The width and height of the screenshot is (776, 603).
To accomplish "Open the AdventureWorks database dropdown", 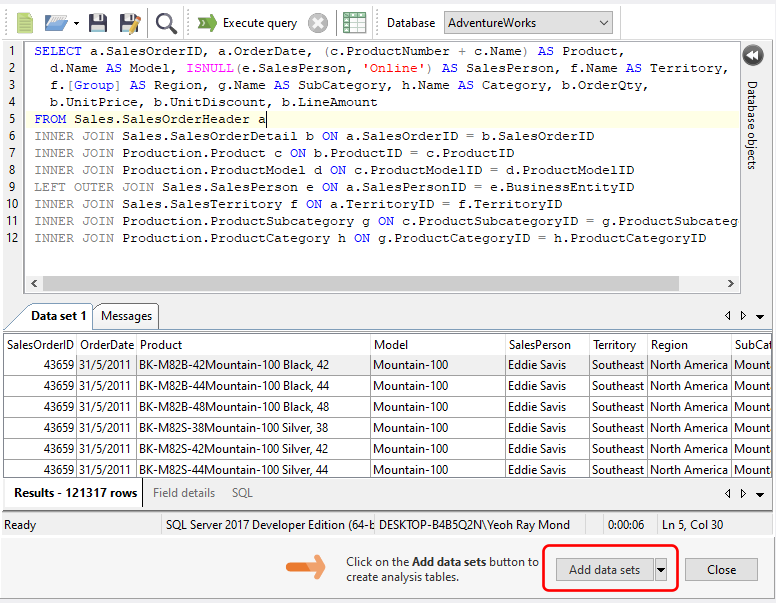I will click(527, 22).
